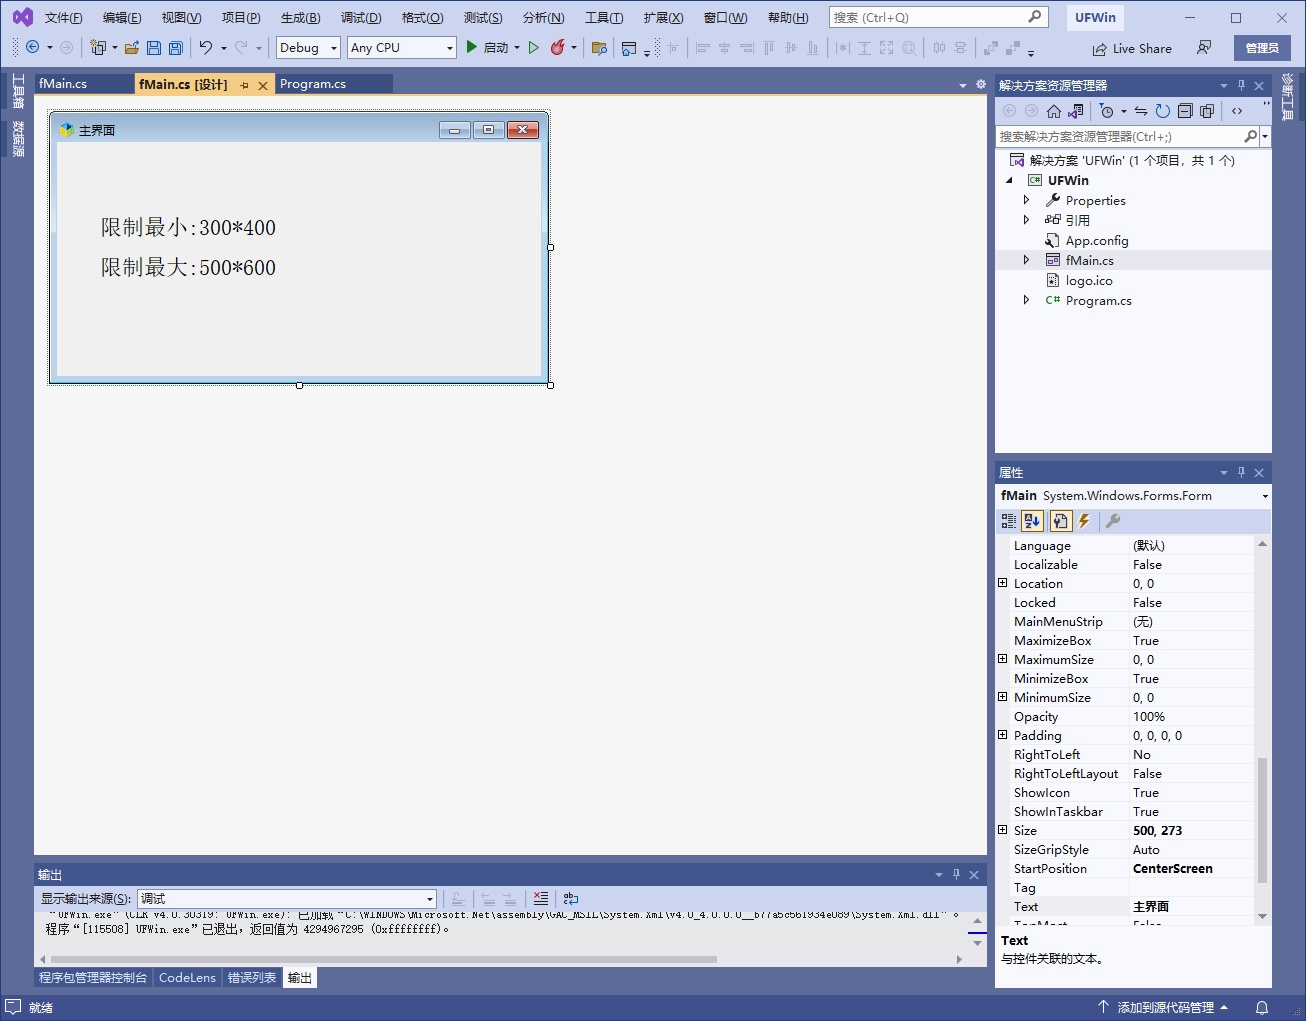Show events with lightning icon

pos(1084,521)
